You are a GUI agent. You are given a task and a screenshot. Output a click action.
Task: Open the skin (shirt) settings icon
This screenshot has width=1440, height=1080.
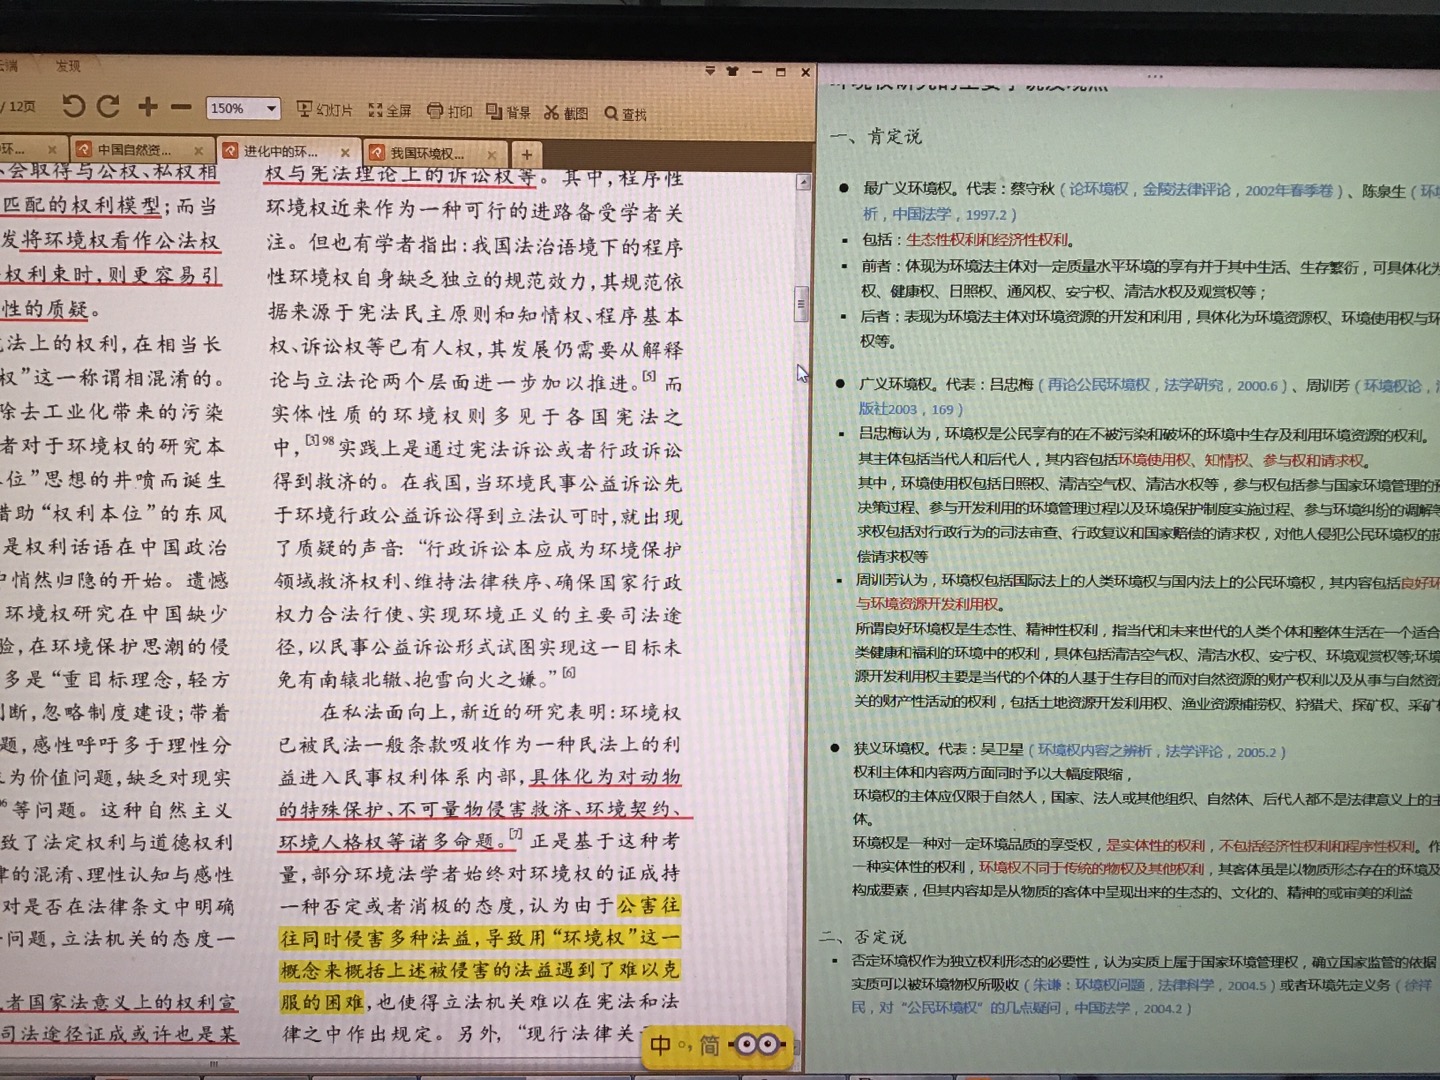(x=732, y=71)
